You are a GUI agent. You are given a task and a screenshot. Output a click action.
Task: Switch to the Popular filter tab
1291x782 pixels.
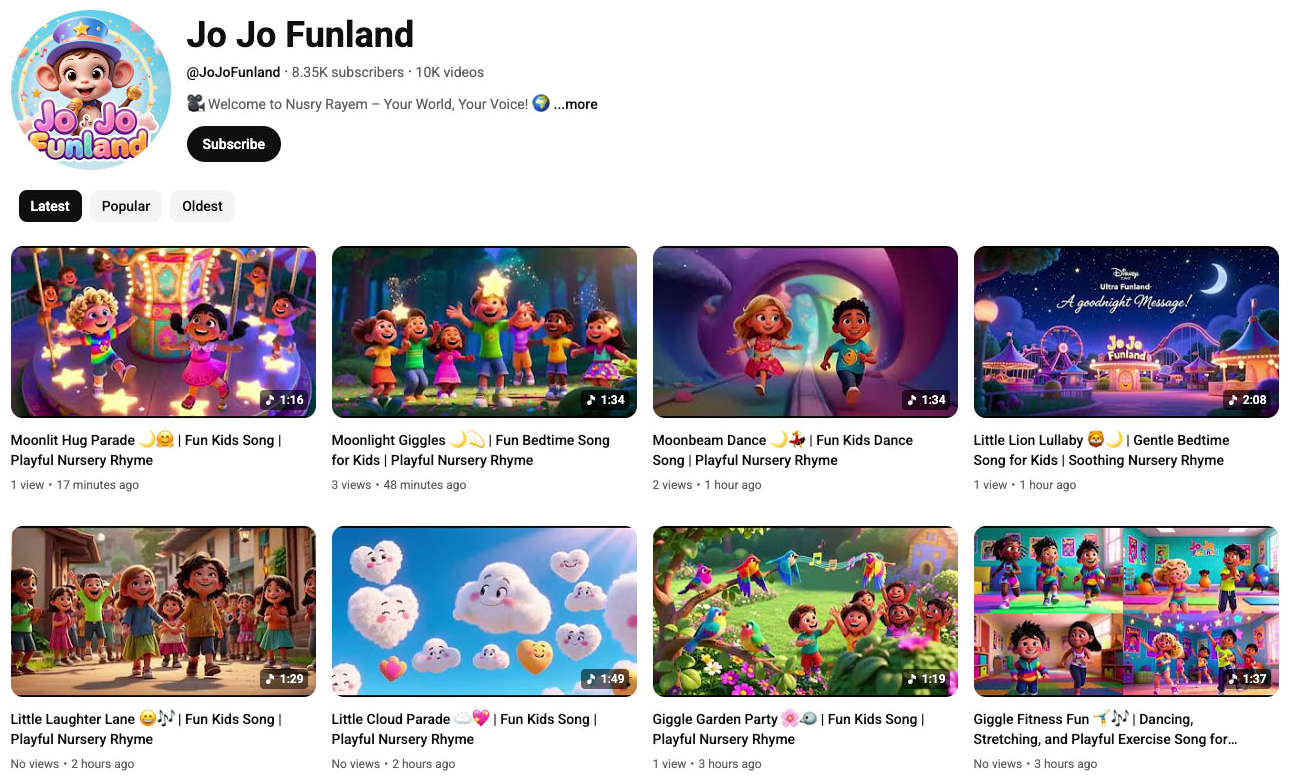(126, 206)
